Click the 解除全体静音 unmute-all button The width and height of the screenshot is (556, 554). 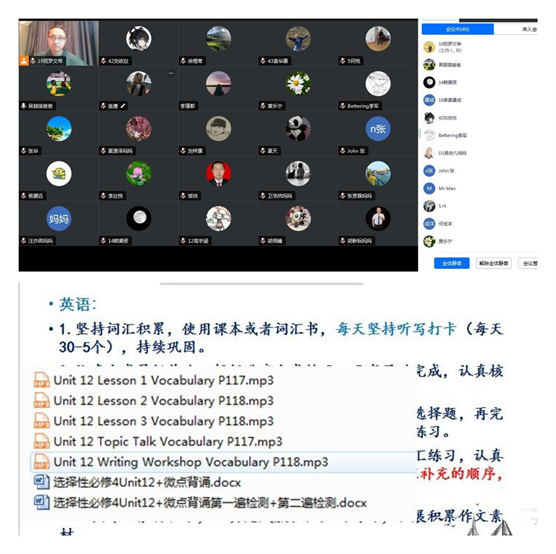pyautogui.click(x=494, y=263)
